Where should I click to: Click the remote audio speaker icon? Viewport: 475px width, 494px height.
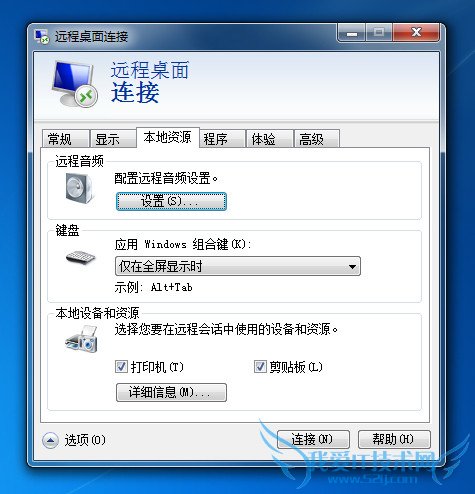80,188
